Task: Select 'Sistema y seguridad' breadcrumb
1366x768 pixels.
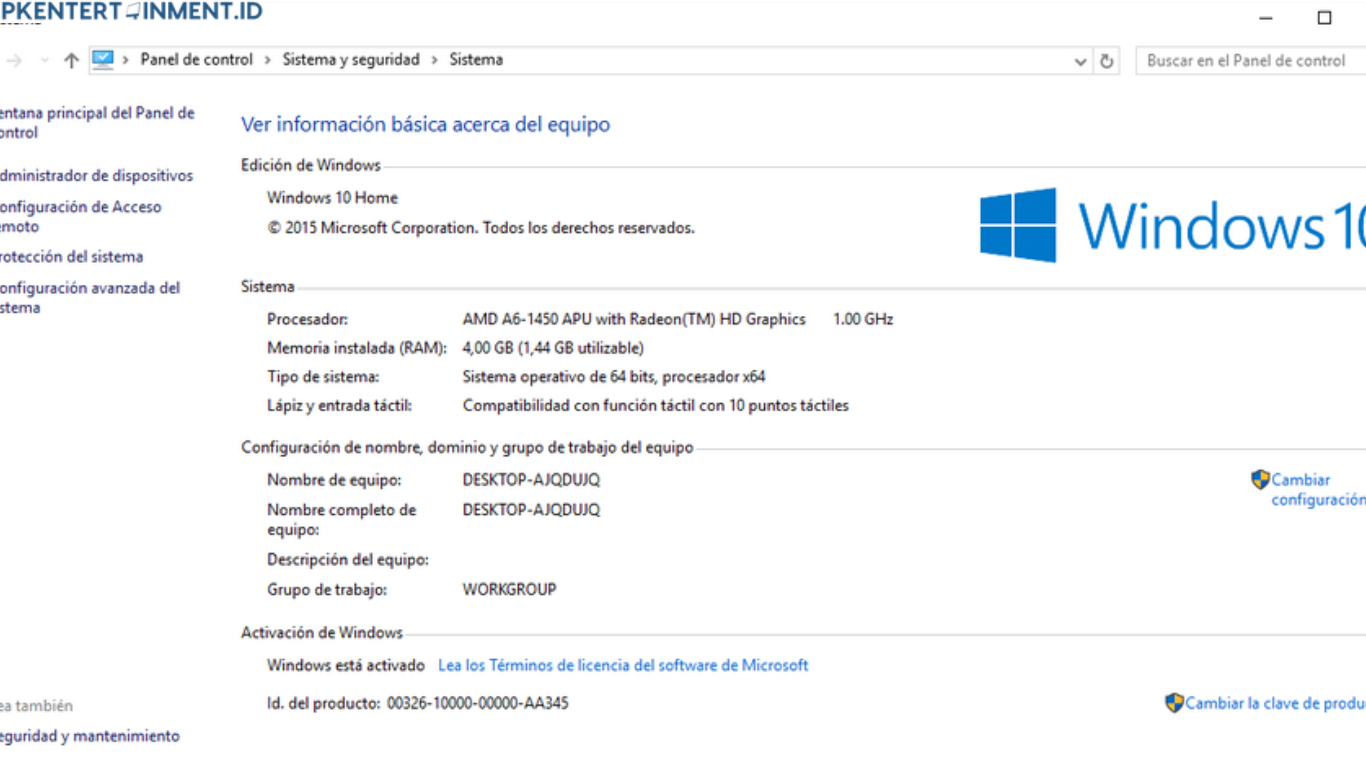Action: pyautogui.click(x=351, y=60)
